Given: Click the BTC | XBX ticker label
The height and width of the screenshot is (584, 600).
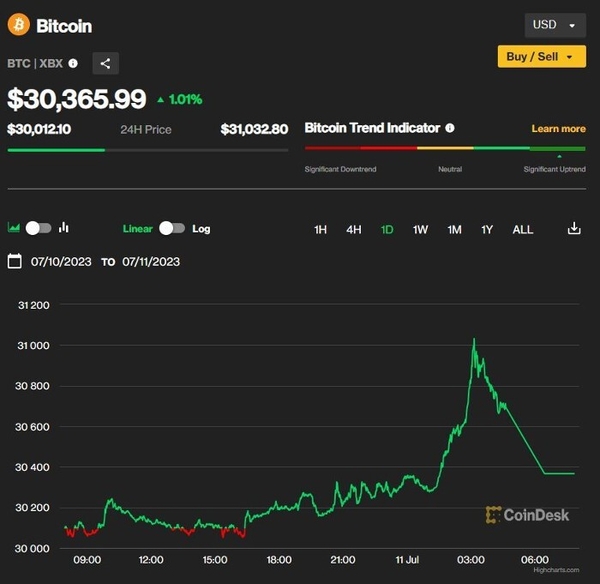Looking at the screenshot, I should pos(35,63).
